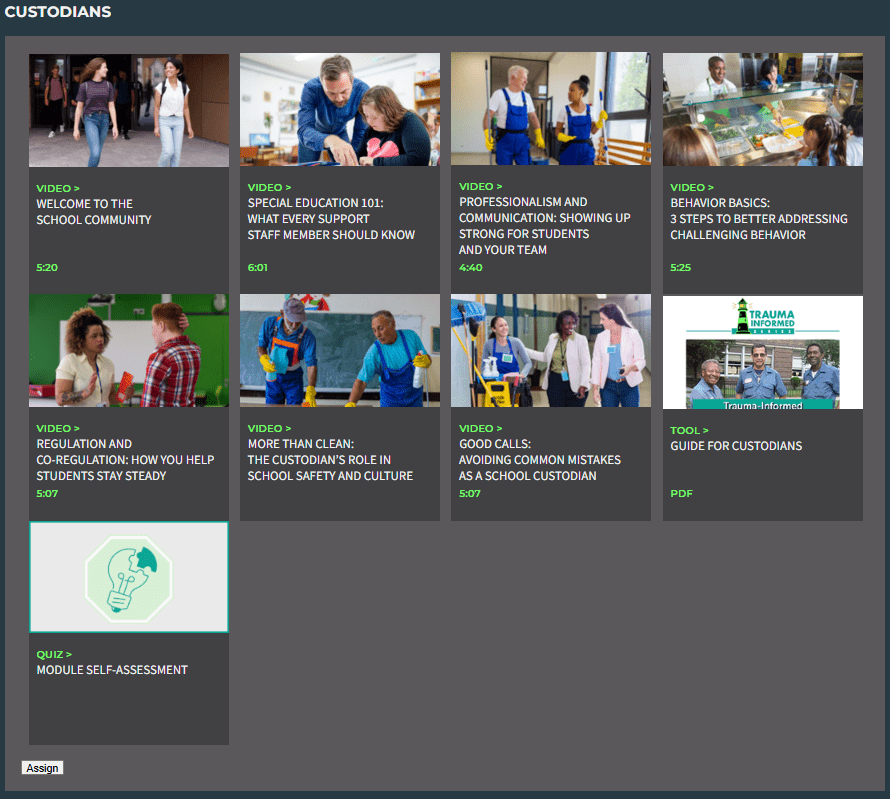The height and width of the screenshot is (799, 890).
Task: Click TOOL > label above Guide for Custodians
Action: coord(689,430)
